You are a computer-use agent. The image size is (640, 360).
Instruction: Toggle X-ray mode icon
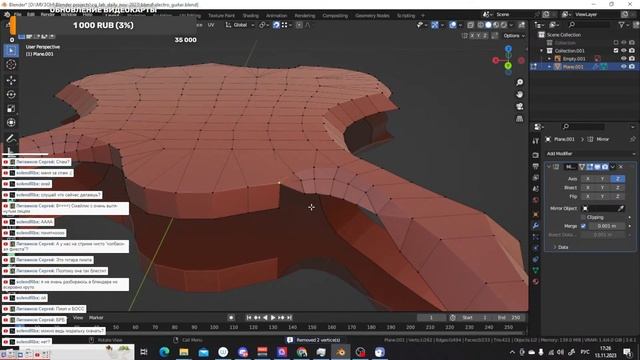click(470, 25)
